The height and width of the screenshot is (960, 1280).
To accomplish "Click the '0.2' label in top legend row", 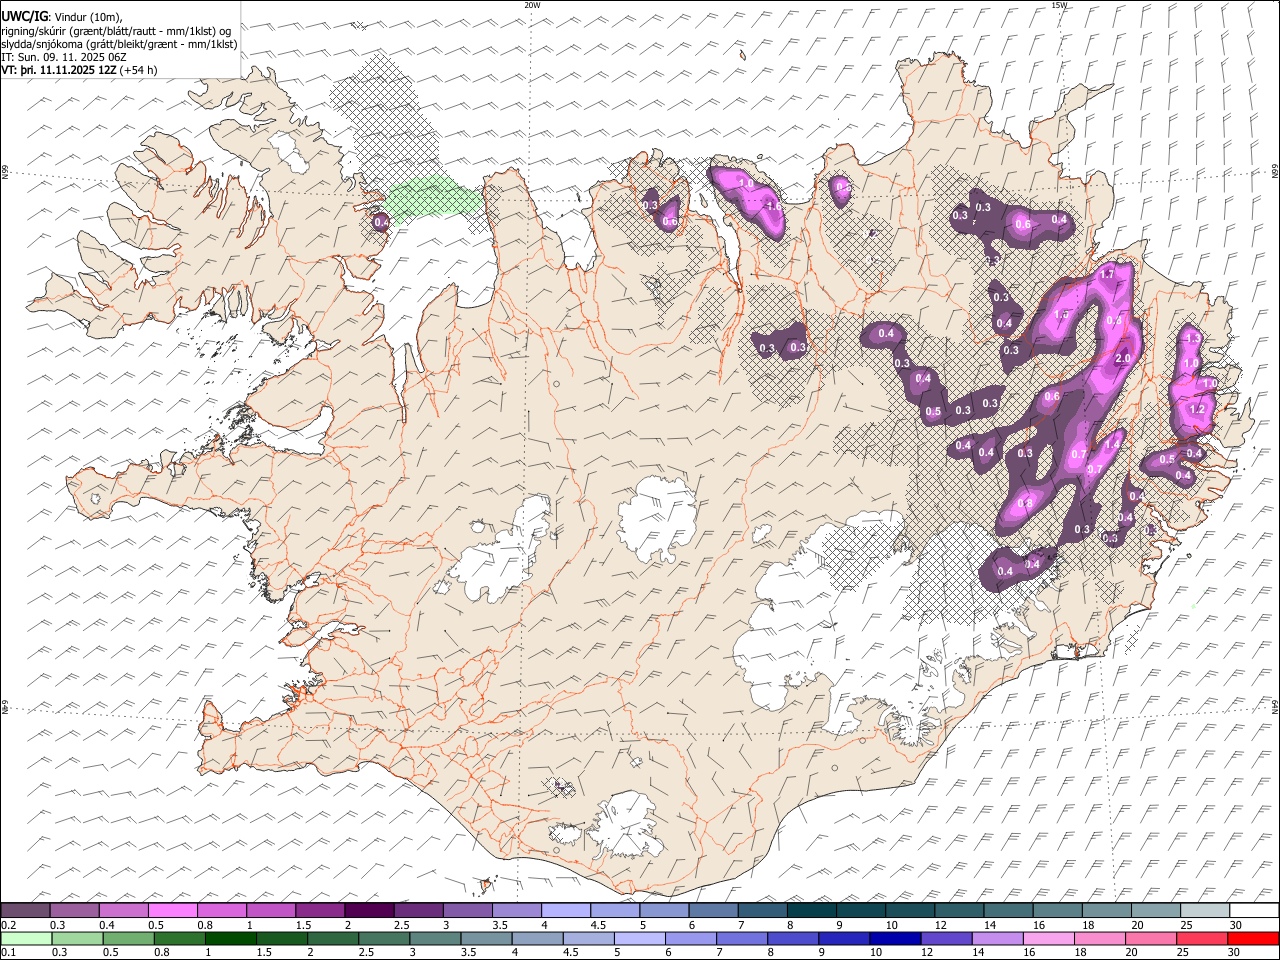I will click(x=8, y=925).
